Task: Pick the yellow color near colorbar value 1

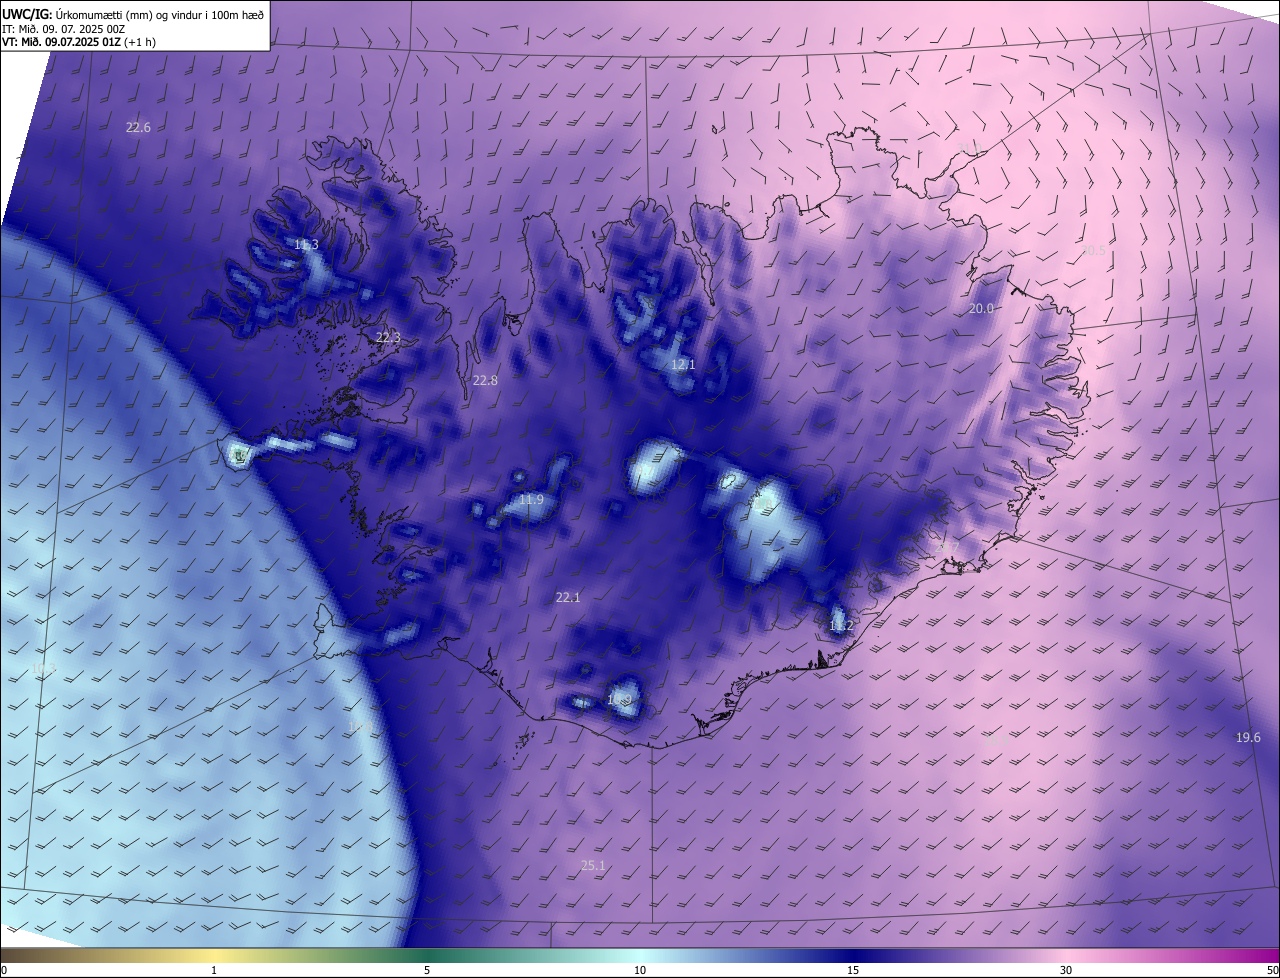Action: click(214, 955)
